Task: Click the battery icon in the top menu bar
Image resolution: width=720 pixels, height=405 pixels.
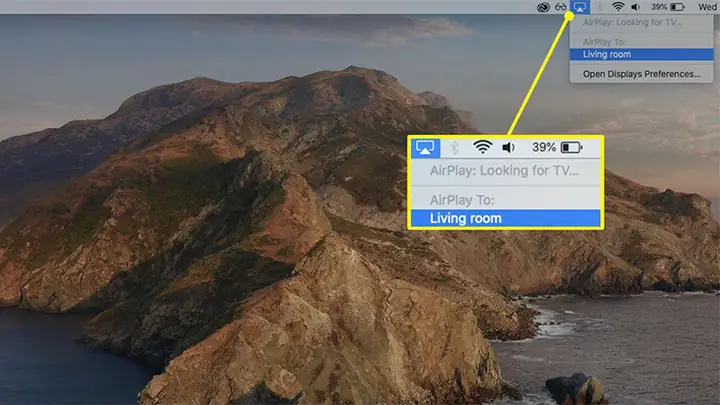Action: click(x=677, y=7)
